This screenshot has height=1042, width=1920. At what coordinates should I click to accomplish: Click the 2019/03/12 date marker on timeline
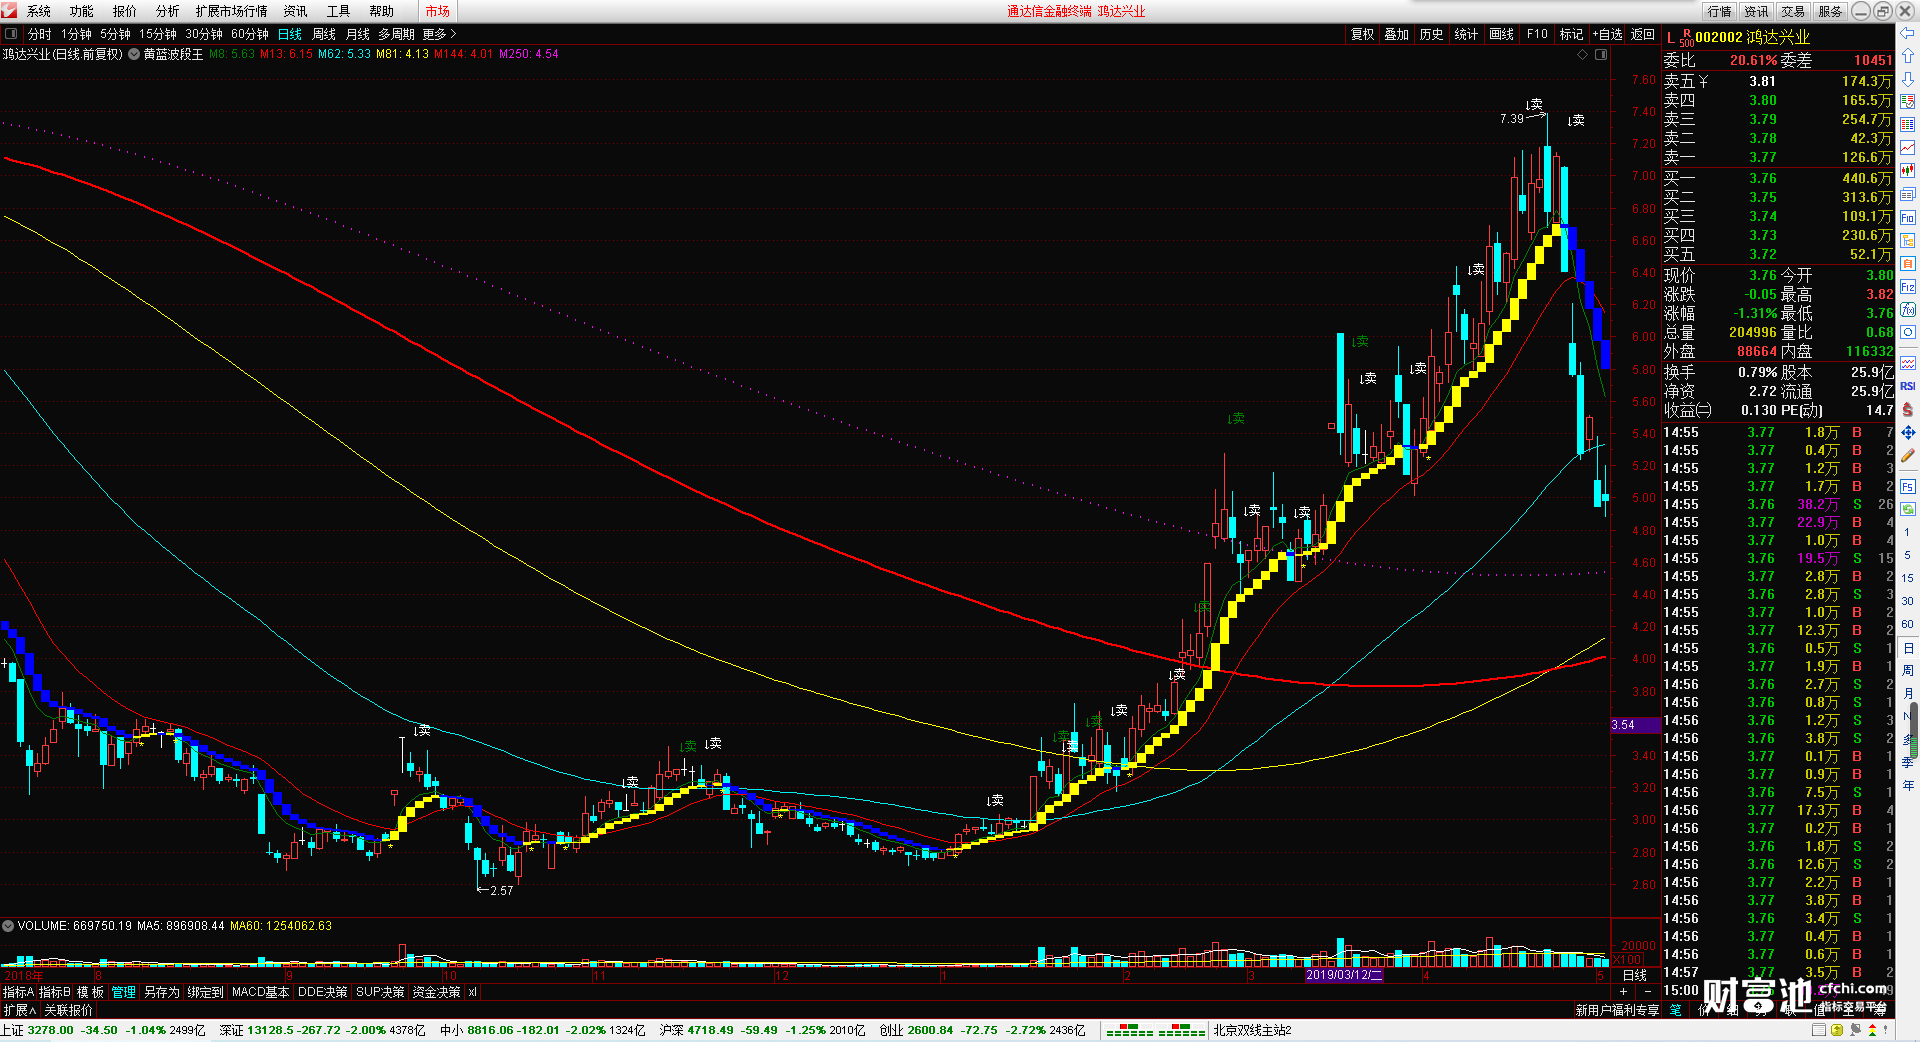click(x=1345, y=975)
